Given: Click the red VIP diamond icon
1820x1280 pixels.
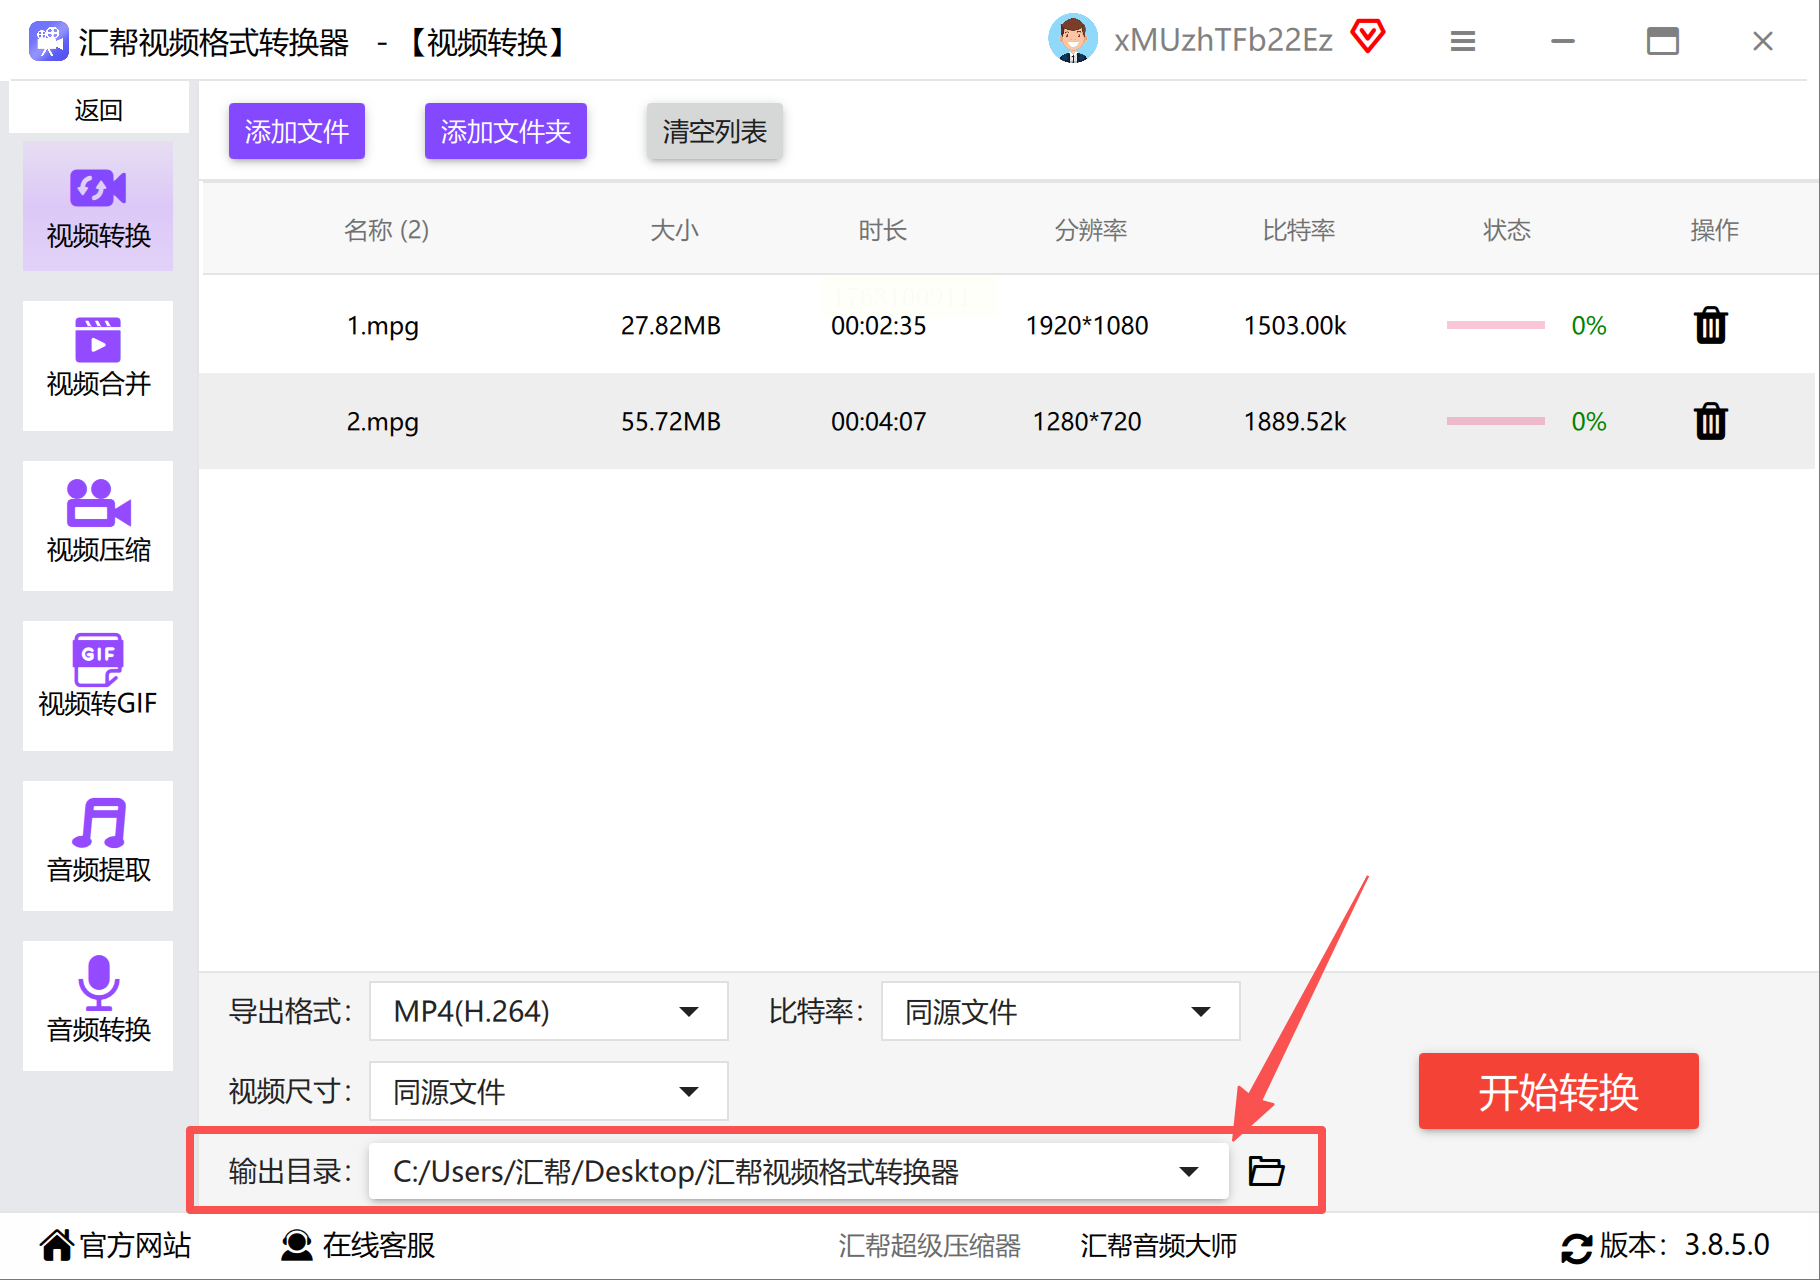Looking at the screenshot, I should [x=1367, y=37].
